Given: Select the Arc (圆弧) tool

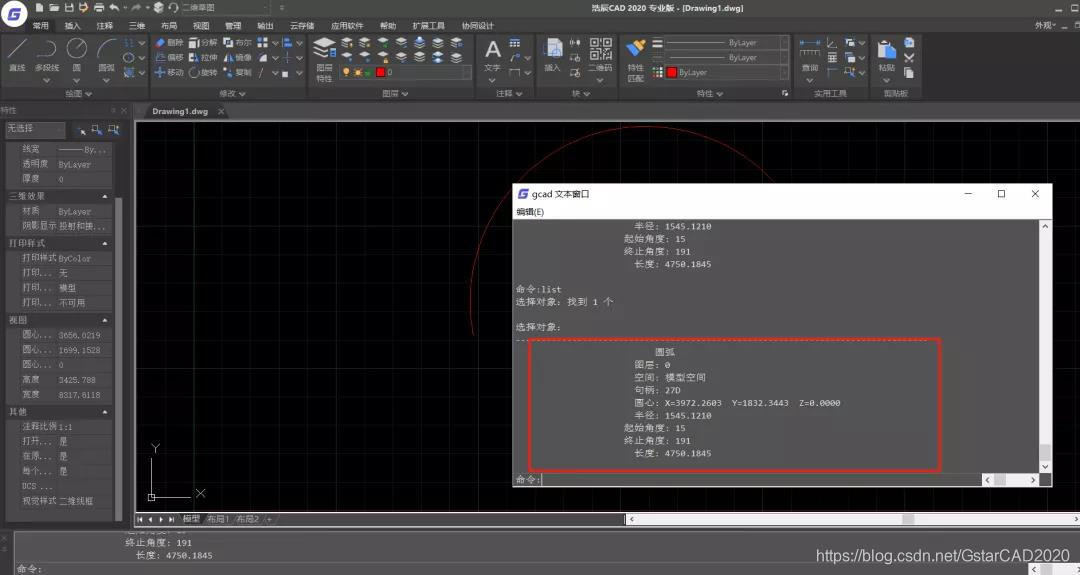Looking at the screenshot, I should point(106,54).
